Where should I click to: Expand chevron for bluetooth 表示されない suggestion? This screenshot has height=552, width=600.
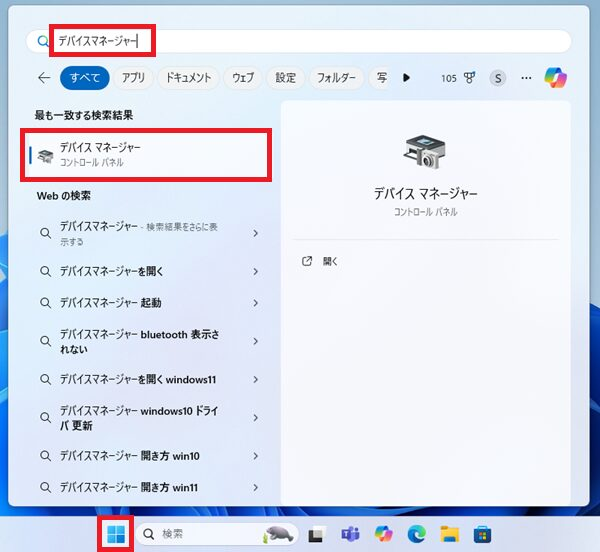coord(256,341)
